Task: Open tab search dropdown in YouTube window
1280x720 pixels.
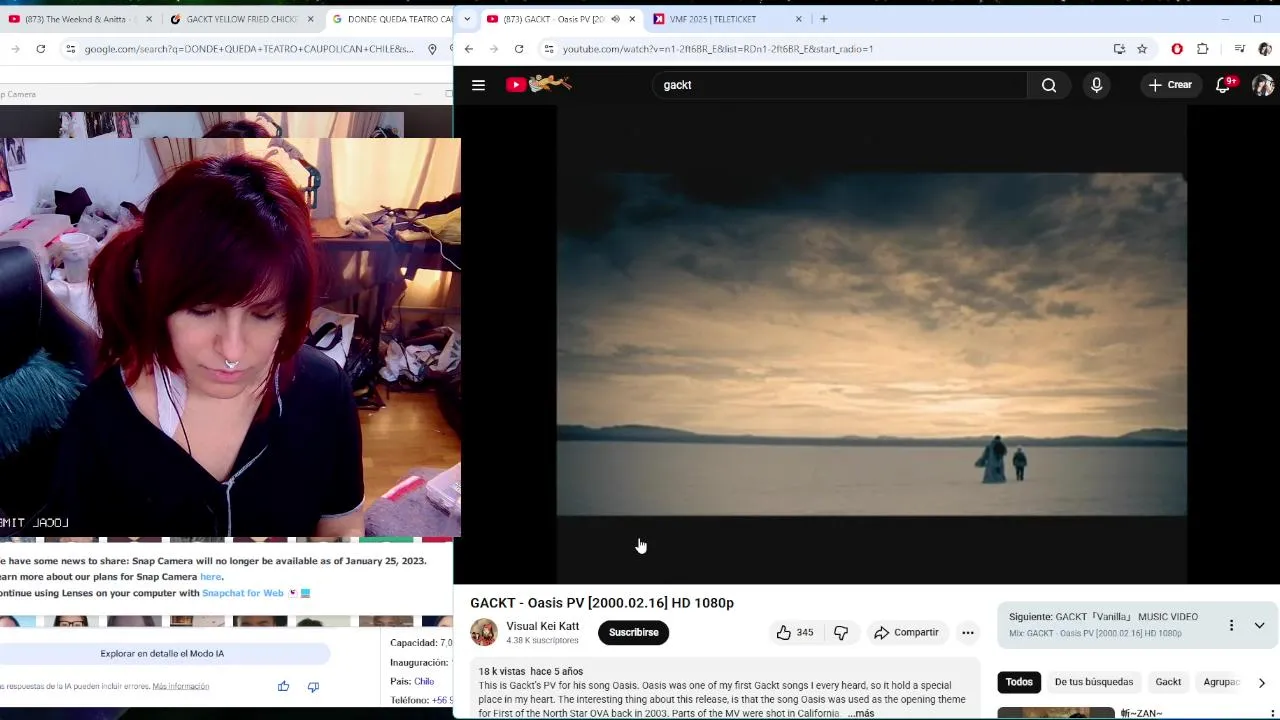Action: click(466, 19)
